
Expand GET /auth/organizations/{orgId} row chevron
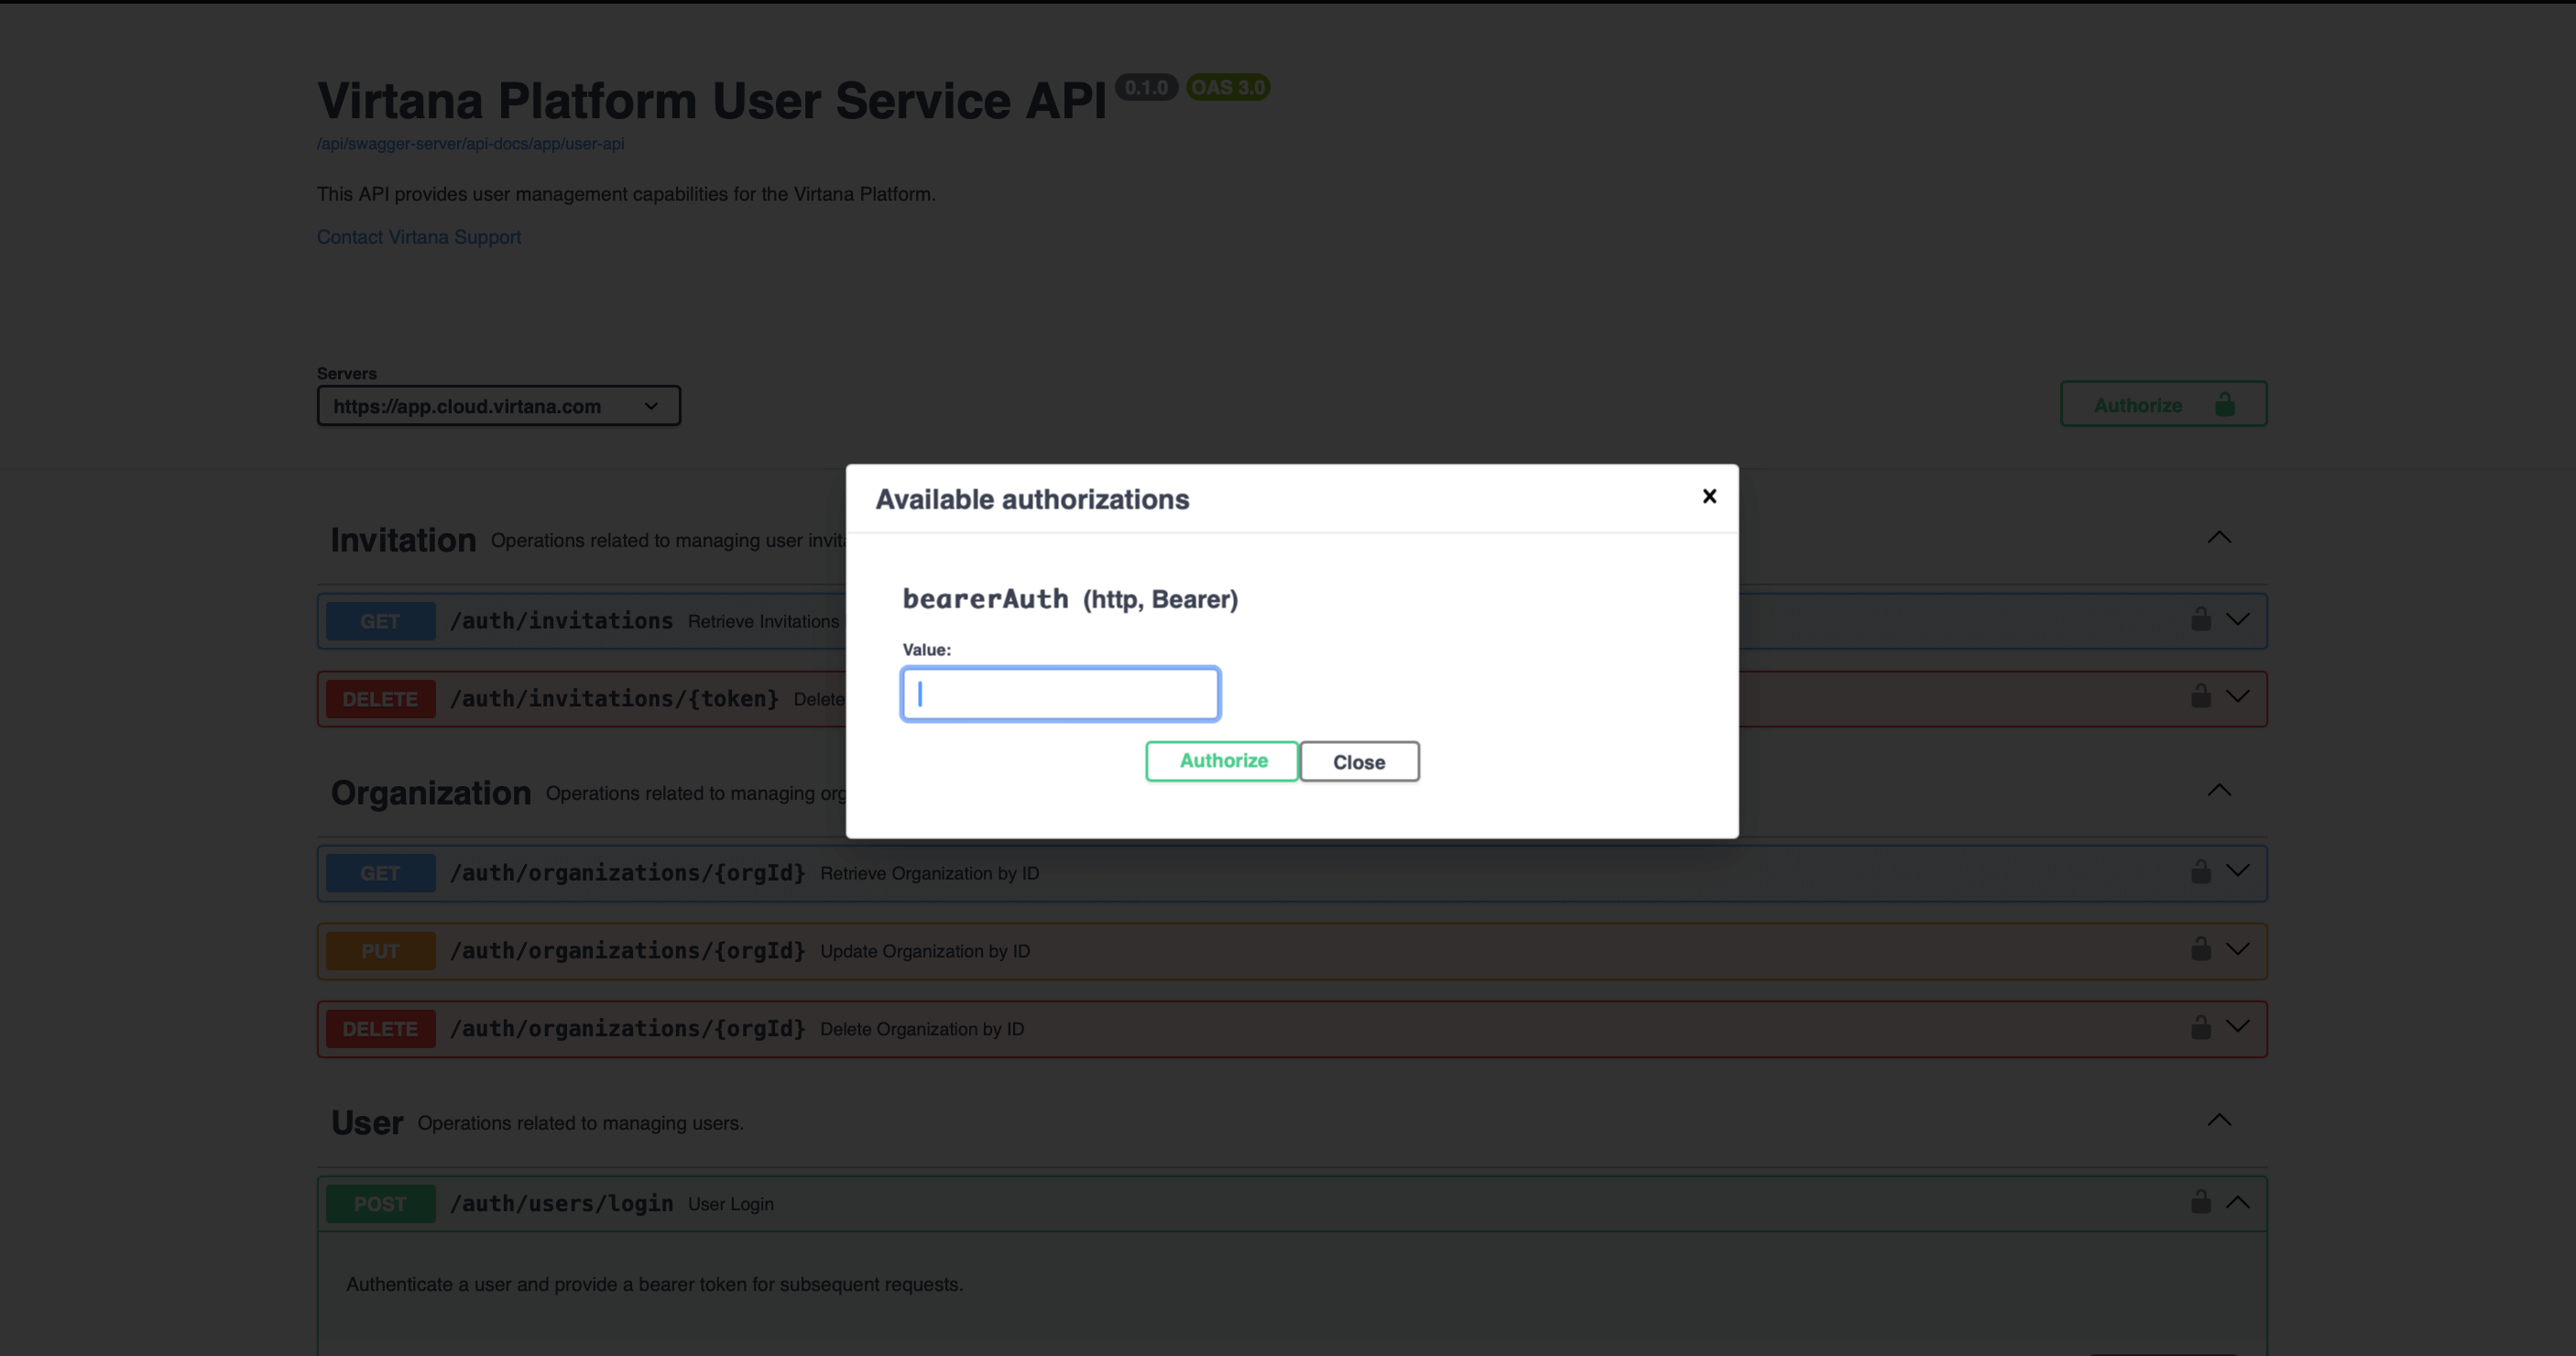[2238, 871]
